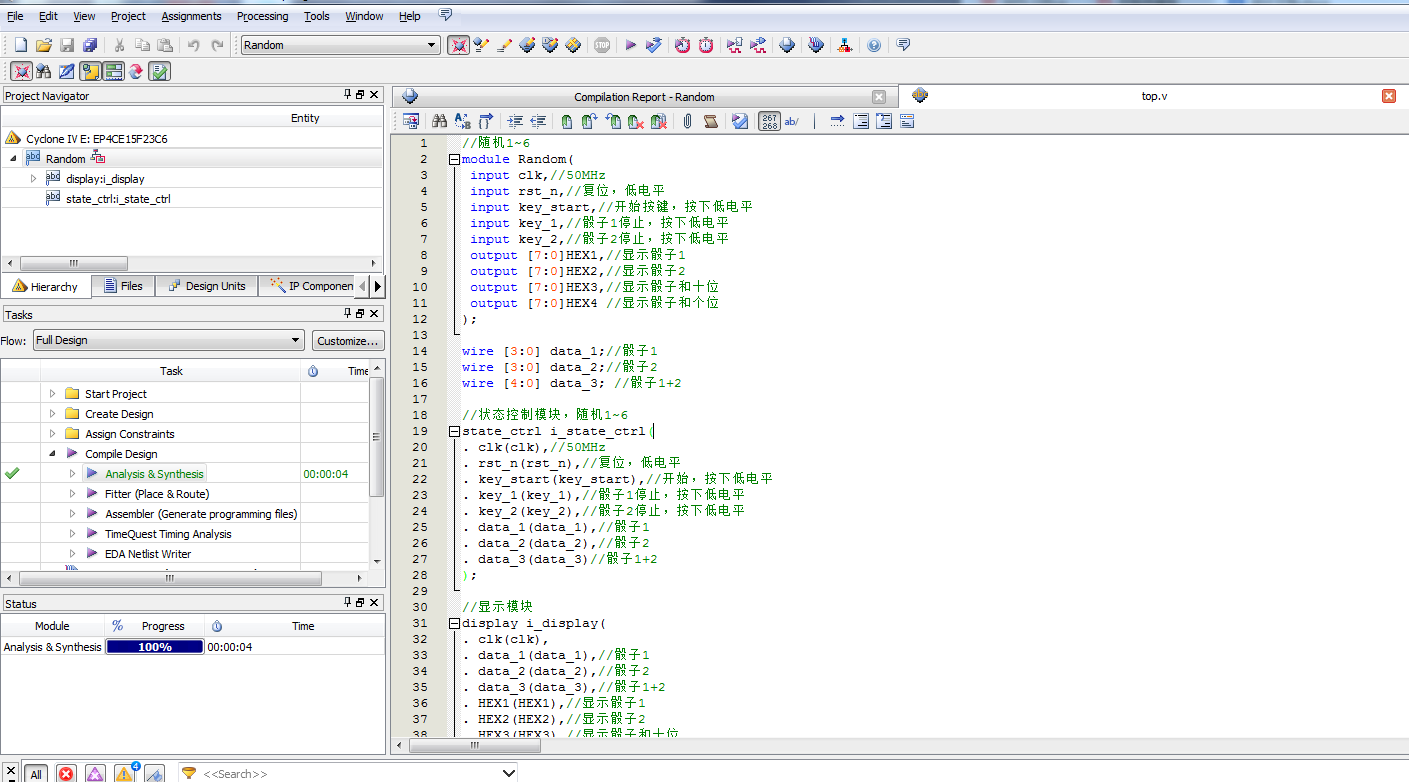
Task: Click the undo arrow in the toolbar
Action: pos(193,45)
